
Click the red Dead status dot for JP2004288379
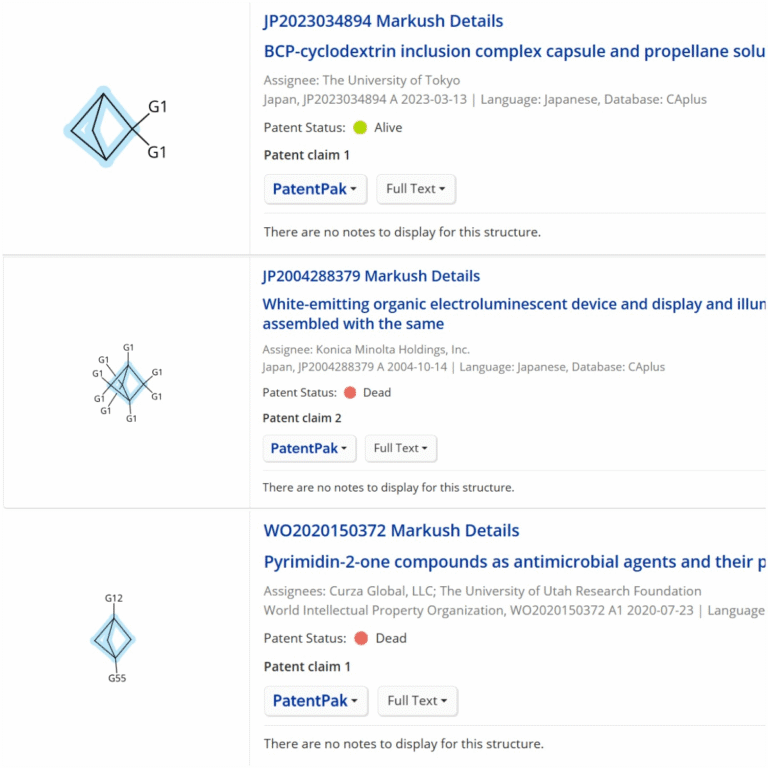pyautogui.click(x=350, y=393)
